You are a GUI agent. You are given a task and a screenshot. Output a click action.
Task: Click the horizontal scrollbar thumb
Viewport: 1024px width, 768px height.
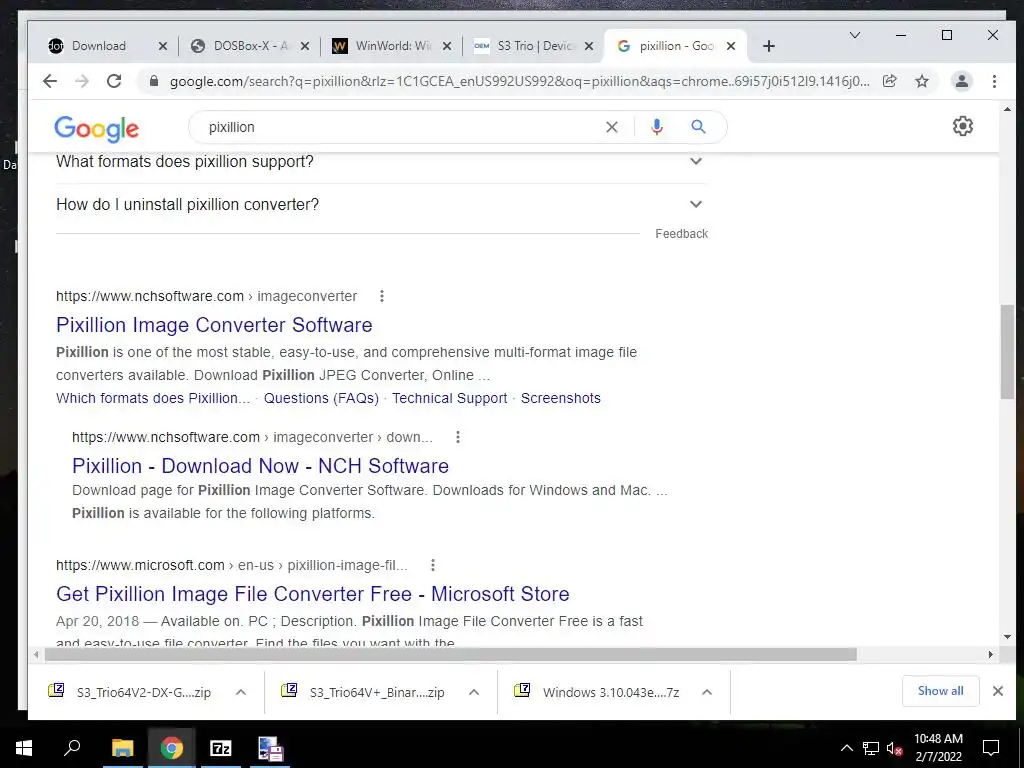click(x=451, y=654)
